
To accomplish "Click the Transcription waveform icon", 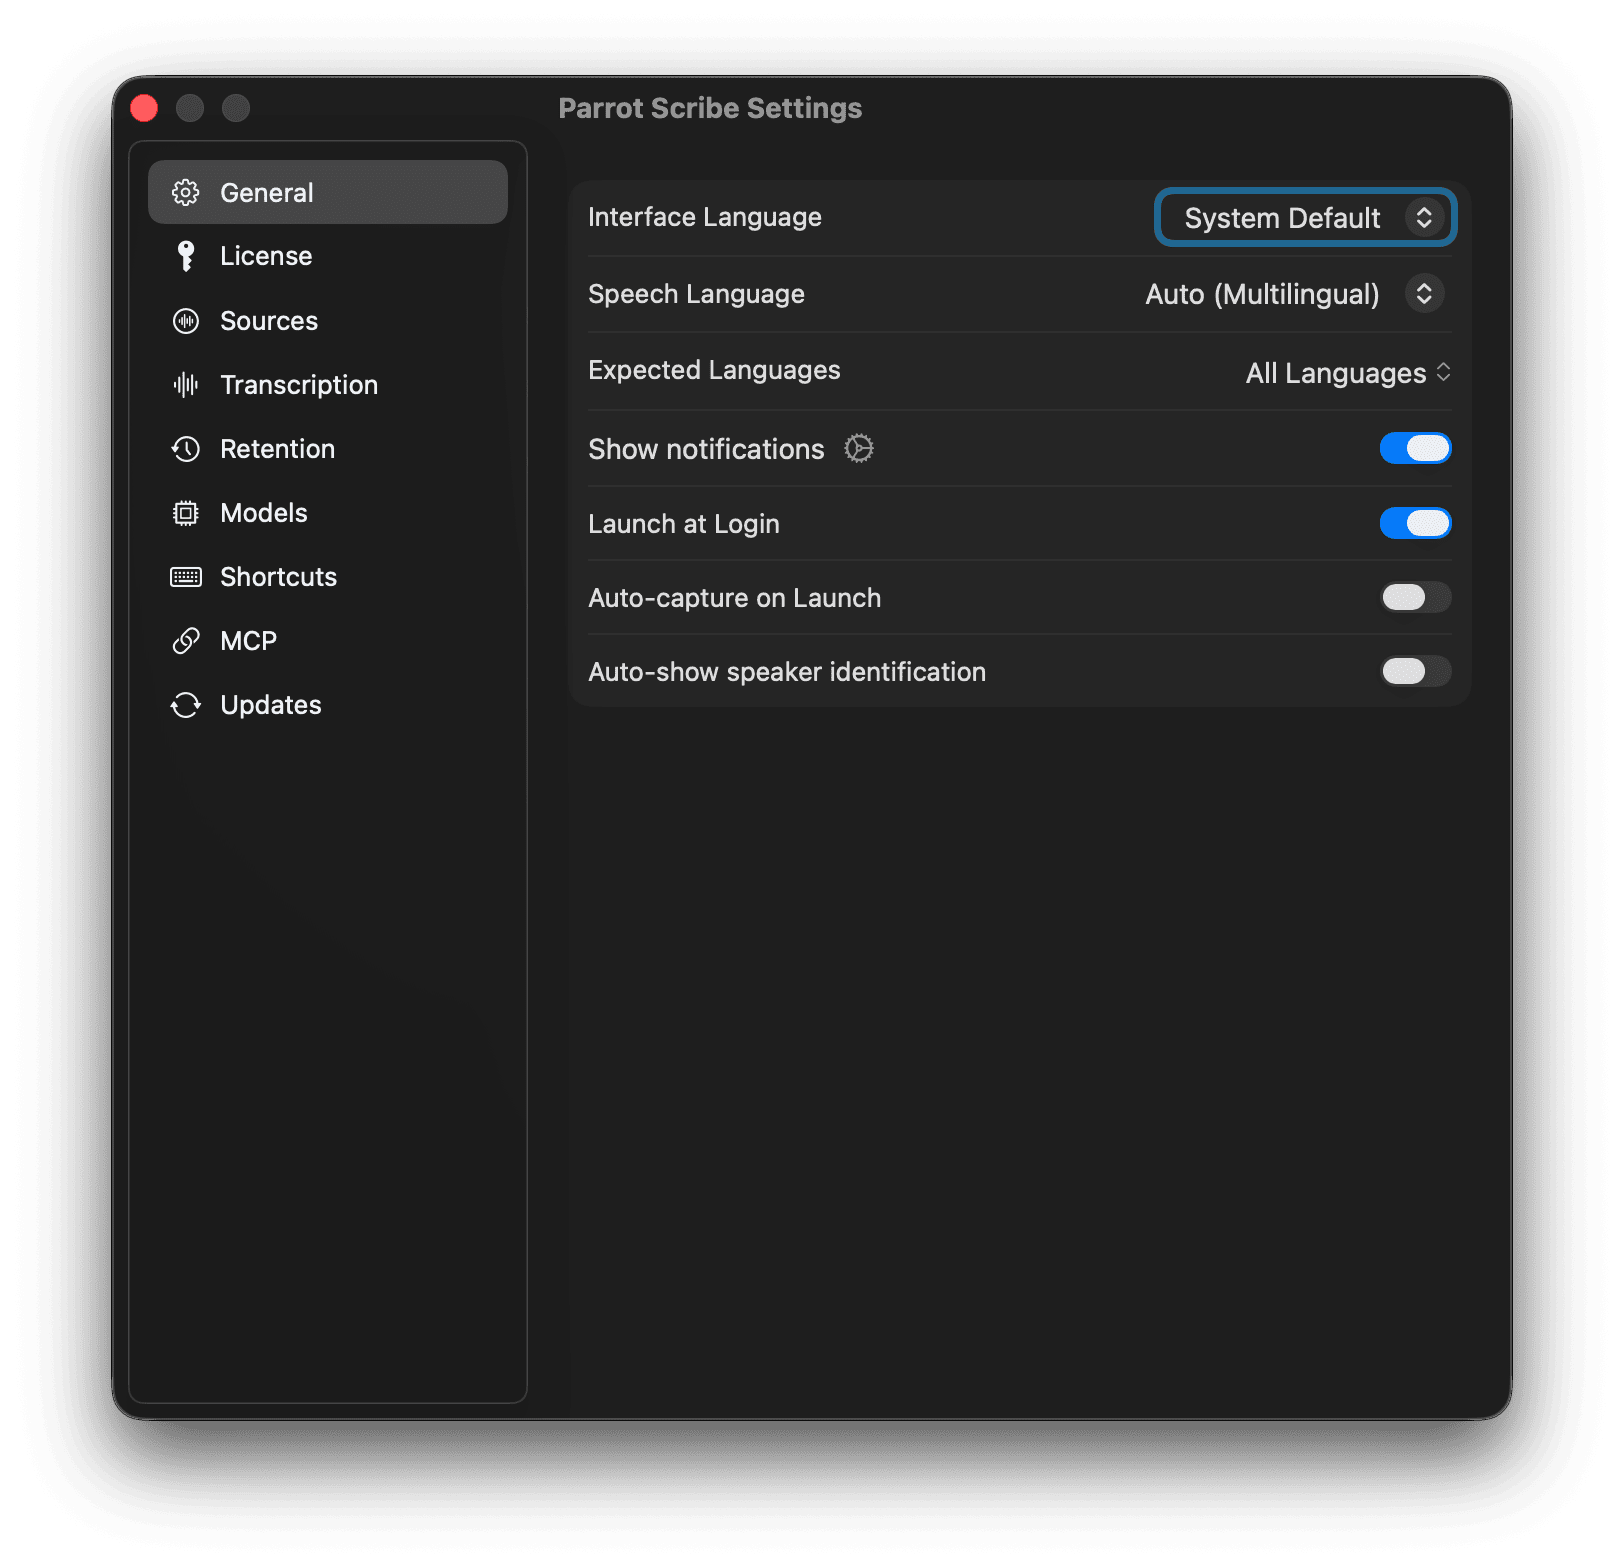I will click(x=186, y=384).
